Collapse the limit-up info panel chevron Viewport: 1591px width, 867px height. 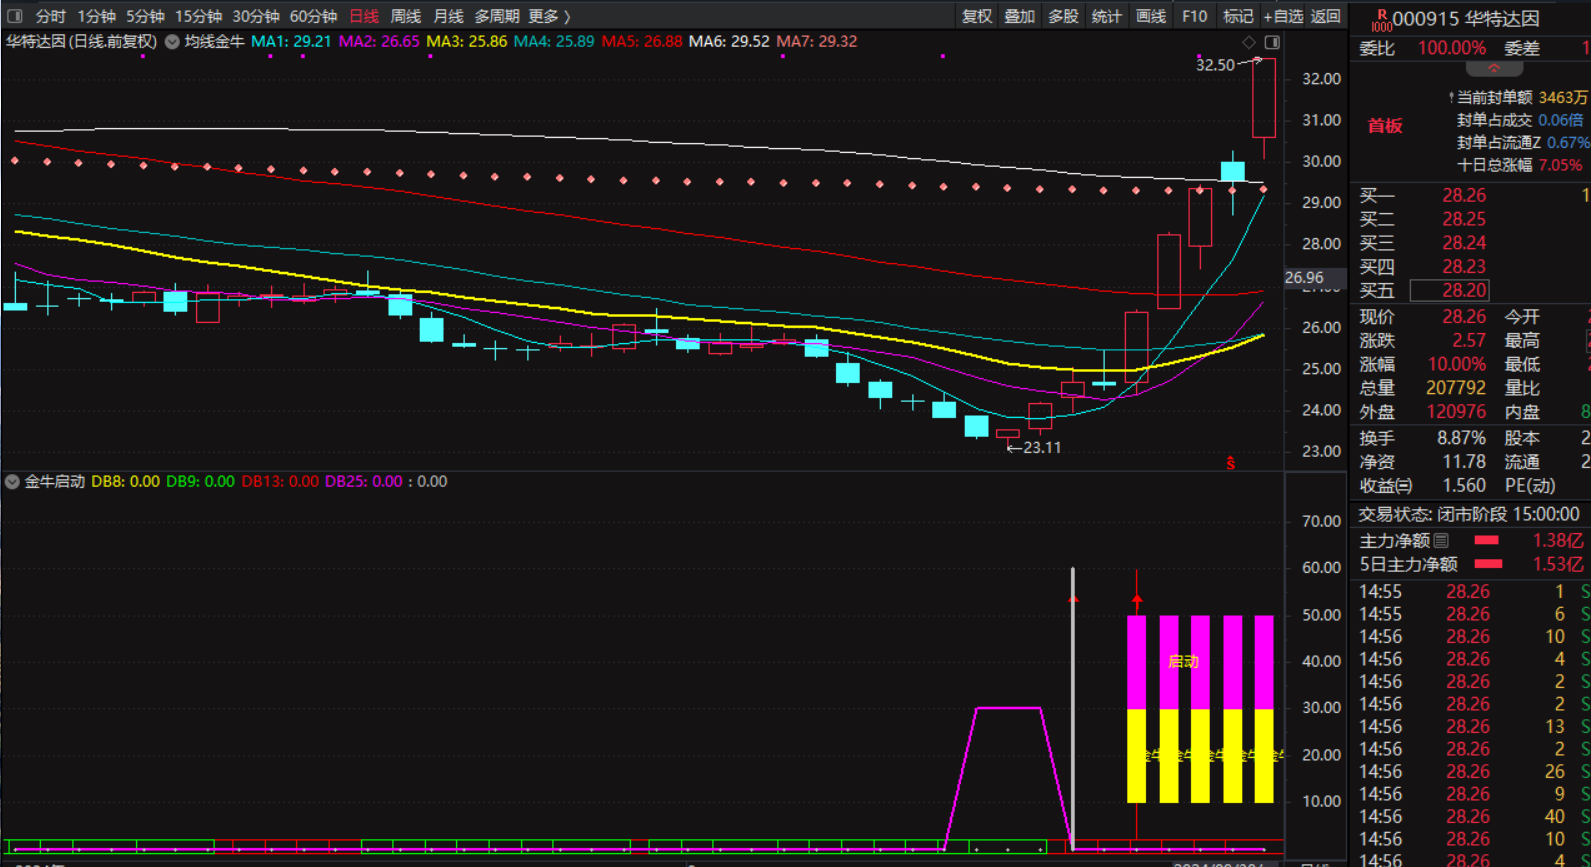1494,69
